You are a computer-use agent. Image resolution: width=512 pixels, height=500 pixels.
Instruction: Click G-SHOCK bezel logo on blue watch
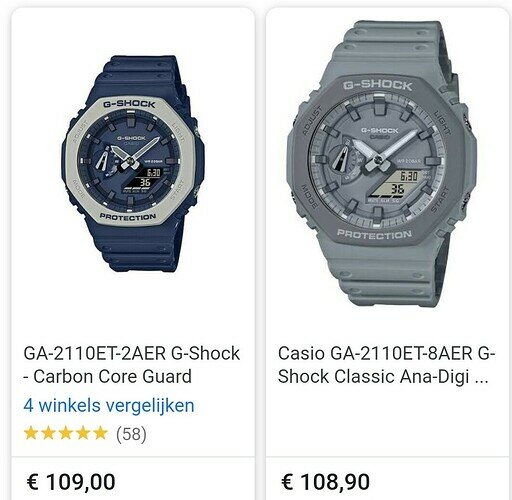point(129,104)
